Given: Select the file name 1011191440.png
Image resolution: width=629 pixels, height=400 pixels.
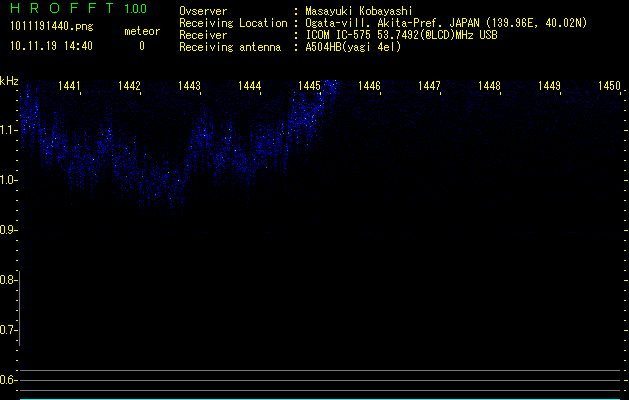Looking at the screenshot, I should click(52, 26).
